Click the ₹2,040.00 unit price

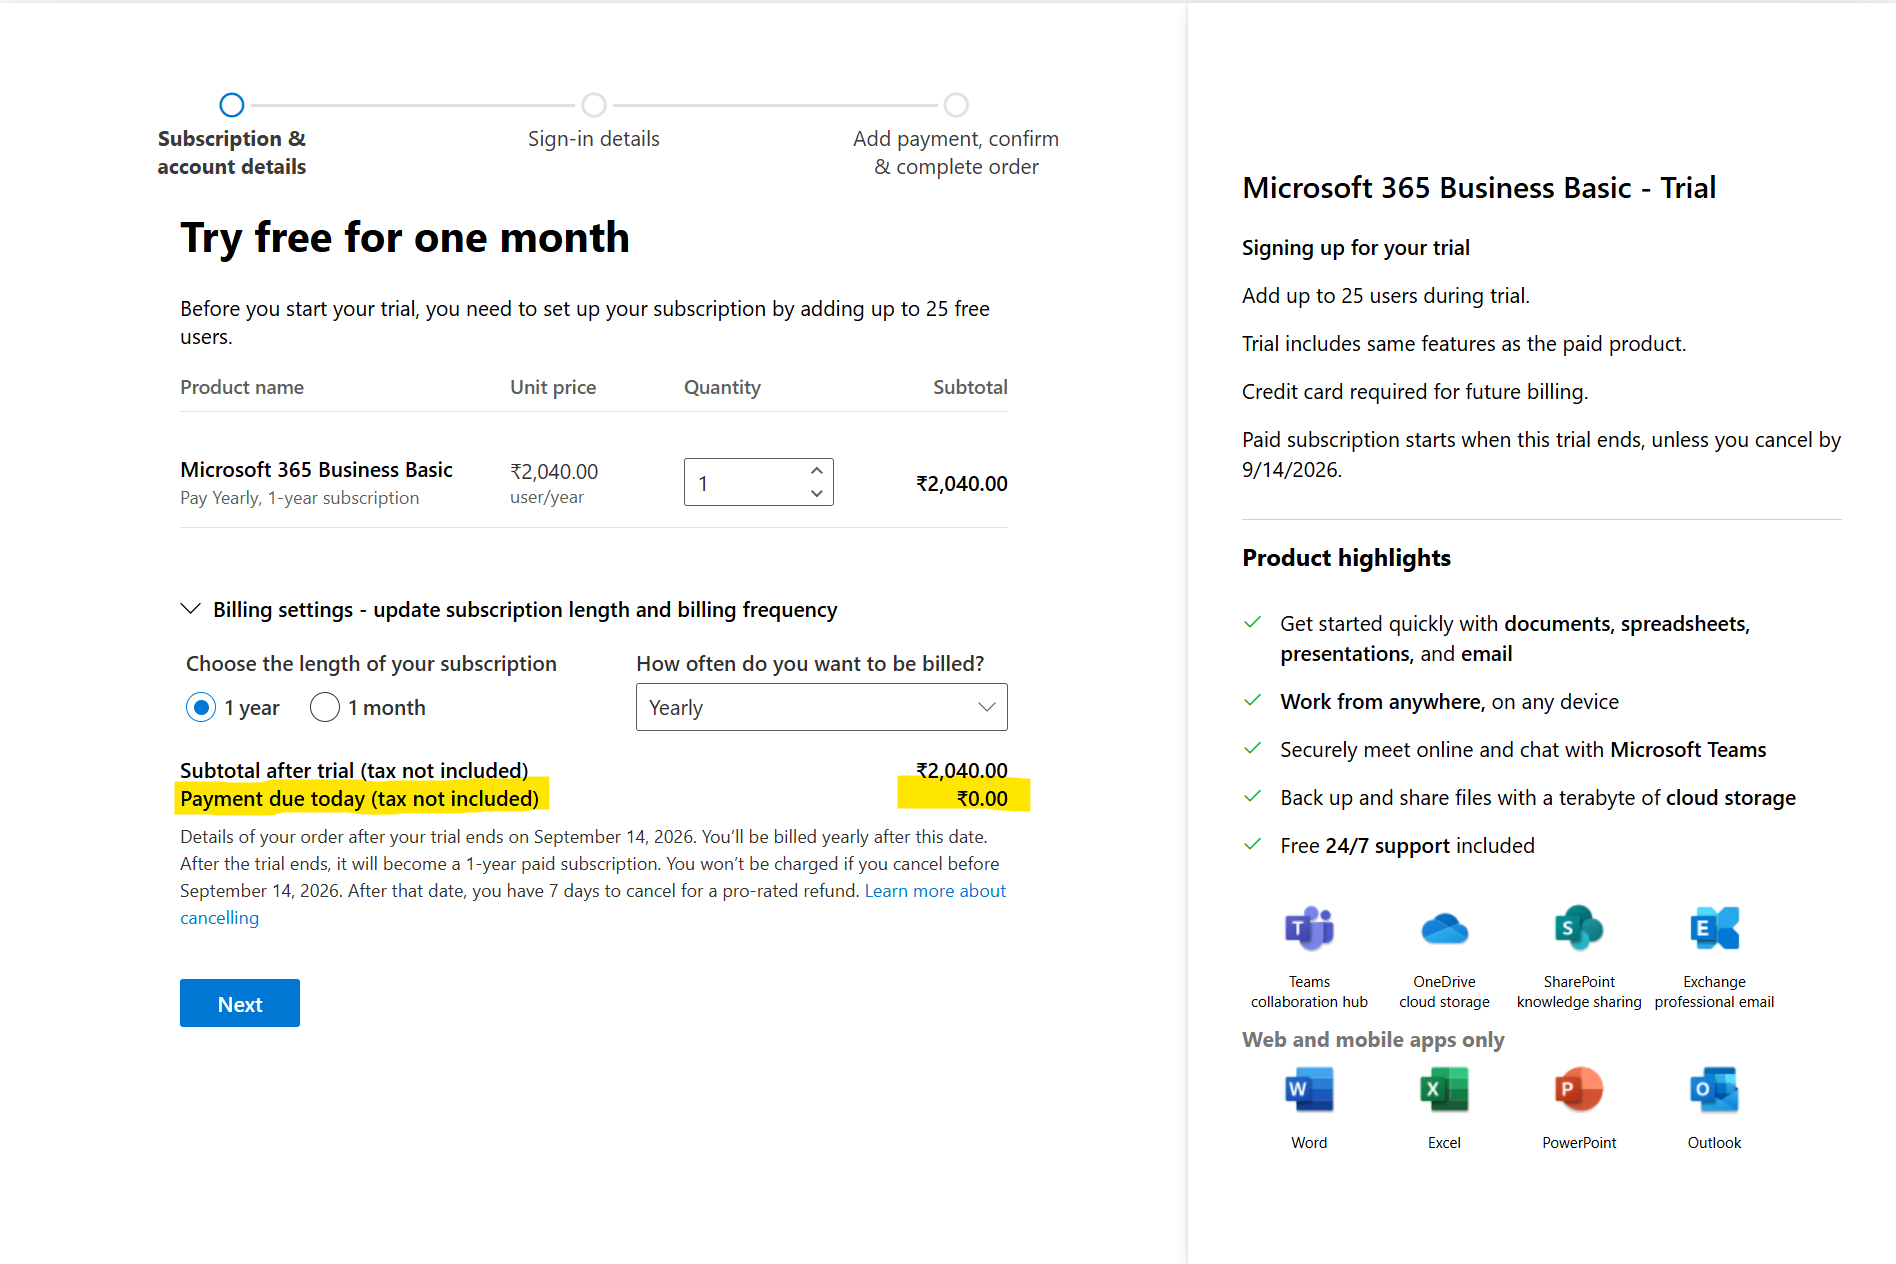pos(554,472)
